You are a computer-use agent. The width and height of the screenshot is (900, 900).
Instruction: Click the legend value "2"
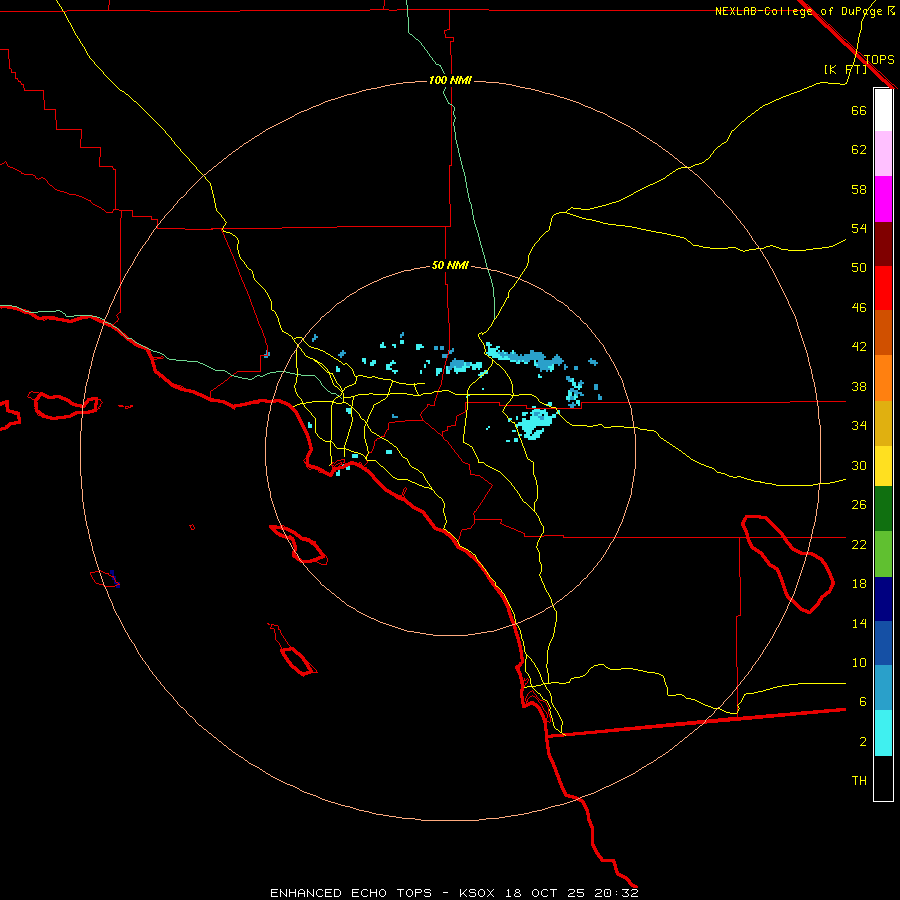[862, 742]
